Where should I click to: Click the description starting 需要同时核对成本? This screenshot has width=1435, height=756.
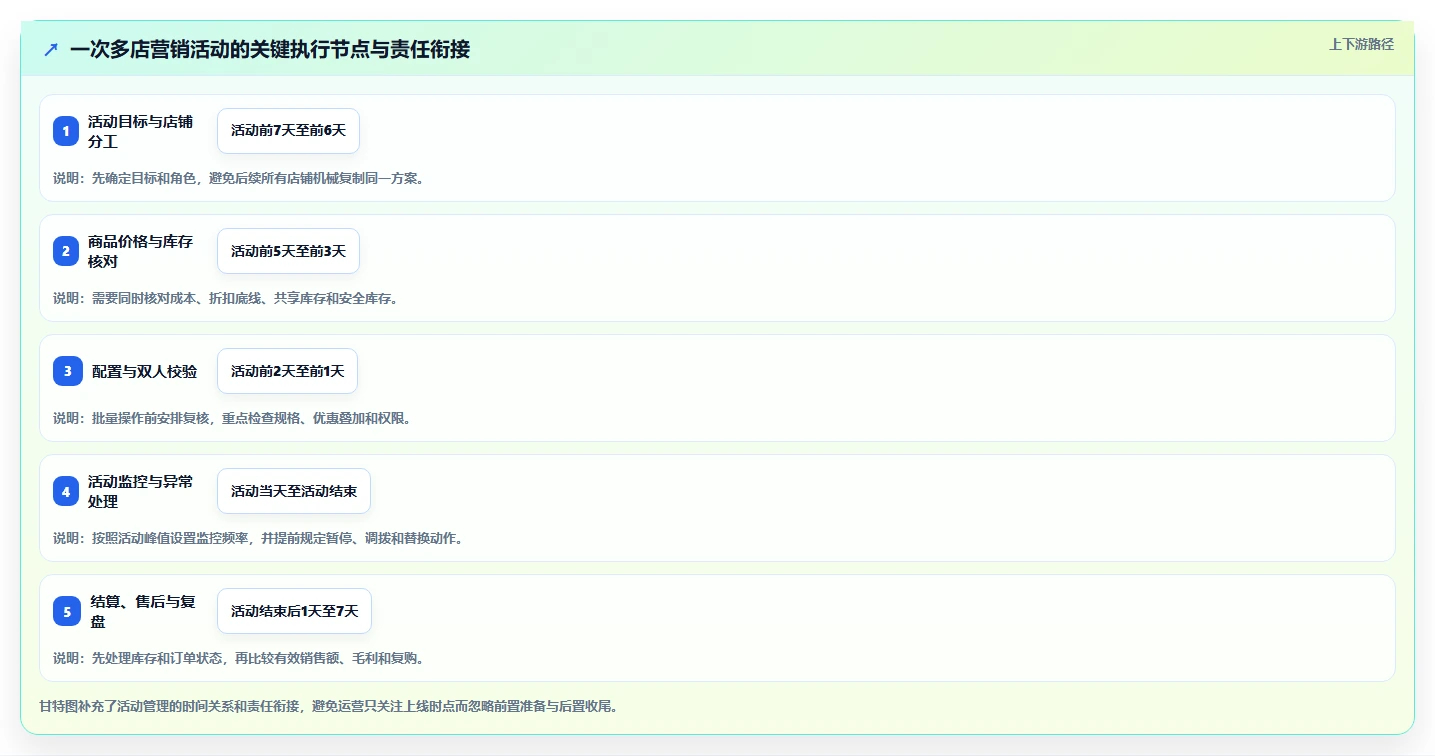[x=226, y=298]
